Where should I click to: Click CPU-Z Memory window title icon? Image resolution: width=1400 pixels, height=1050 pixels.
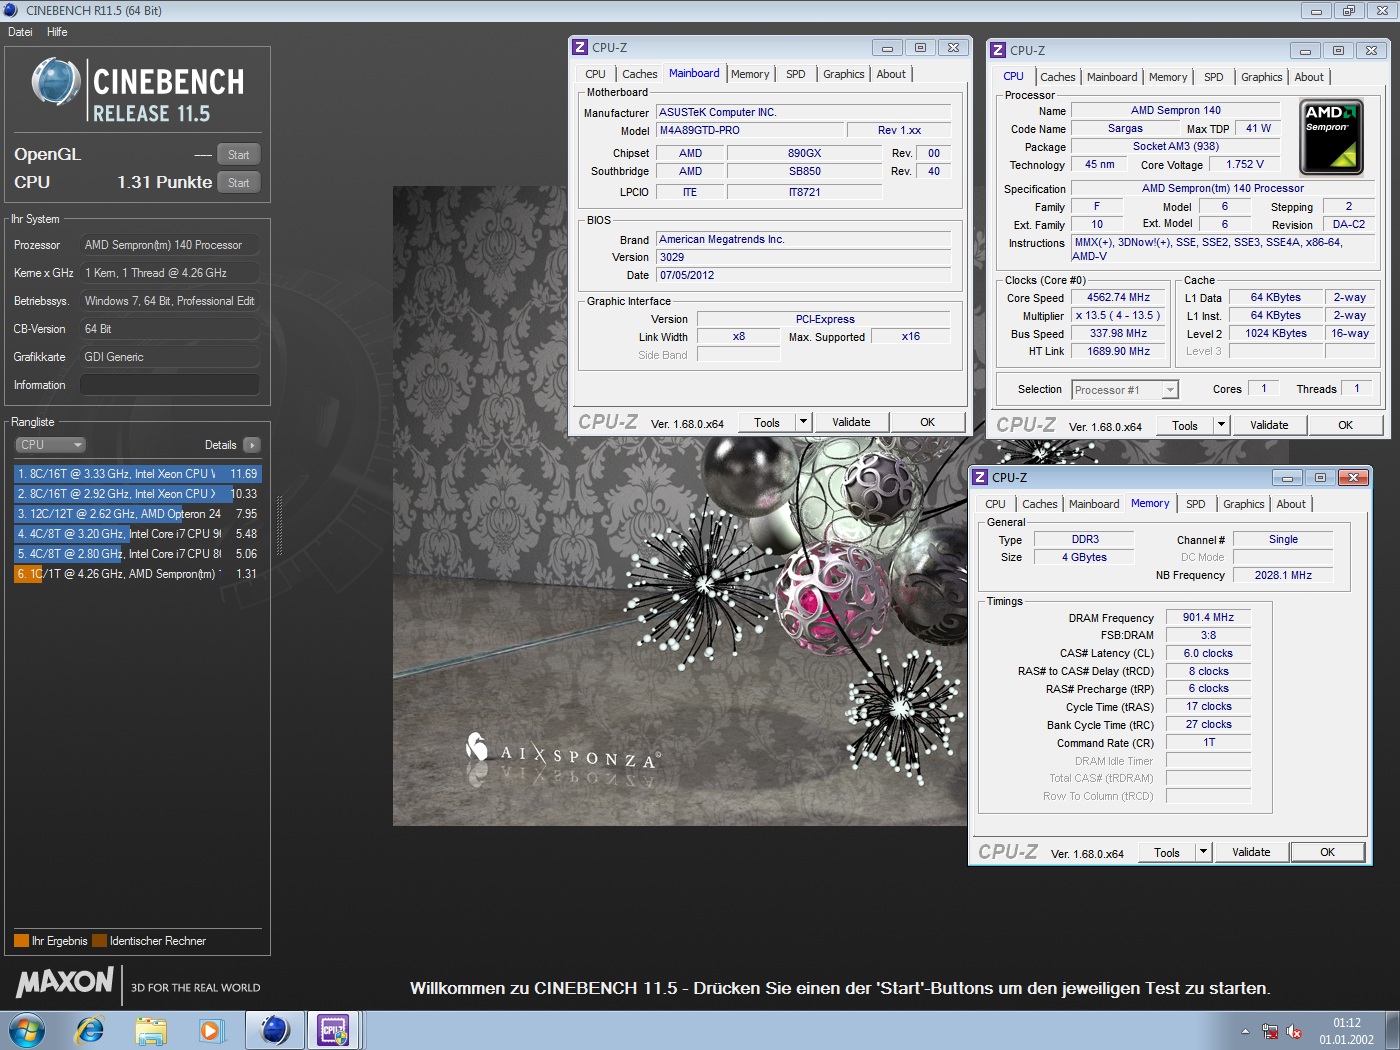(980, 477)
